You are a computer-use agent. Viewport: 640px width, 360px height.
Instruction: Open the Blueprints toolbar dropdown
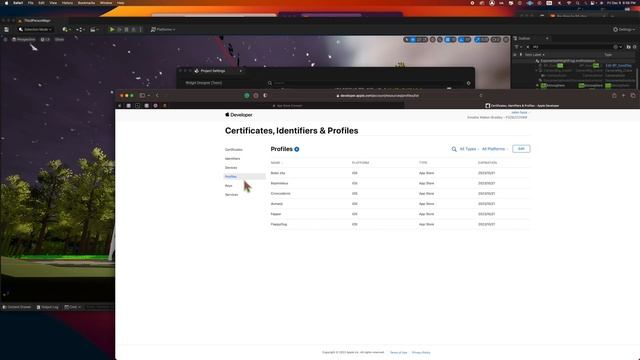(x=80, y=29)
